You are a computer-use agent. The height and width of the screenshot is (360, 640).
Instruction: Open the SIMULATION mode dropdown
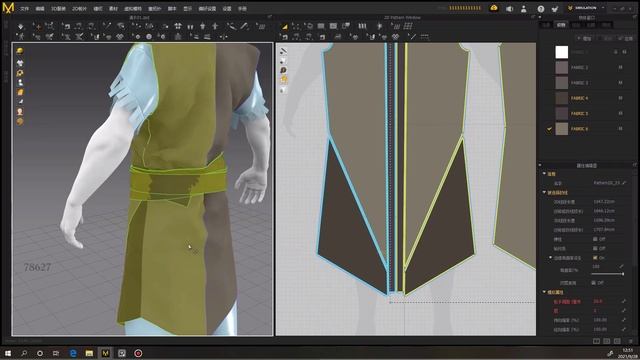click(x=586, y=8)
